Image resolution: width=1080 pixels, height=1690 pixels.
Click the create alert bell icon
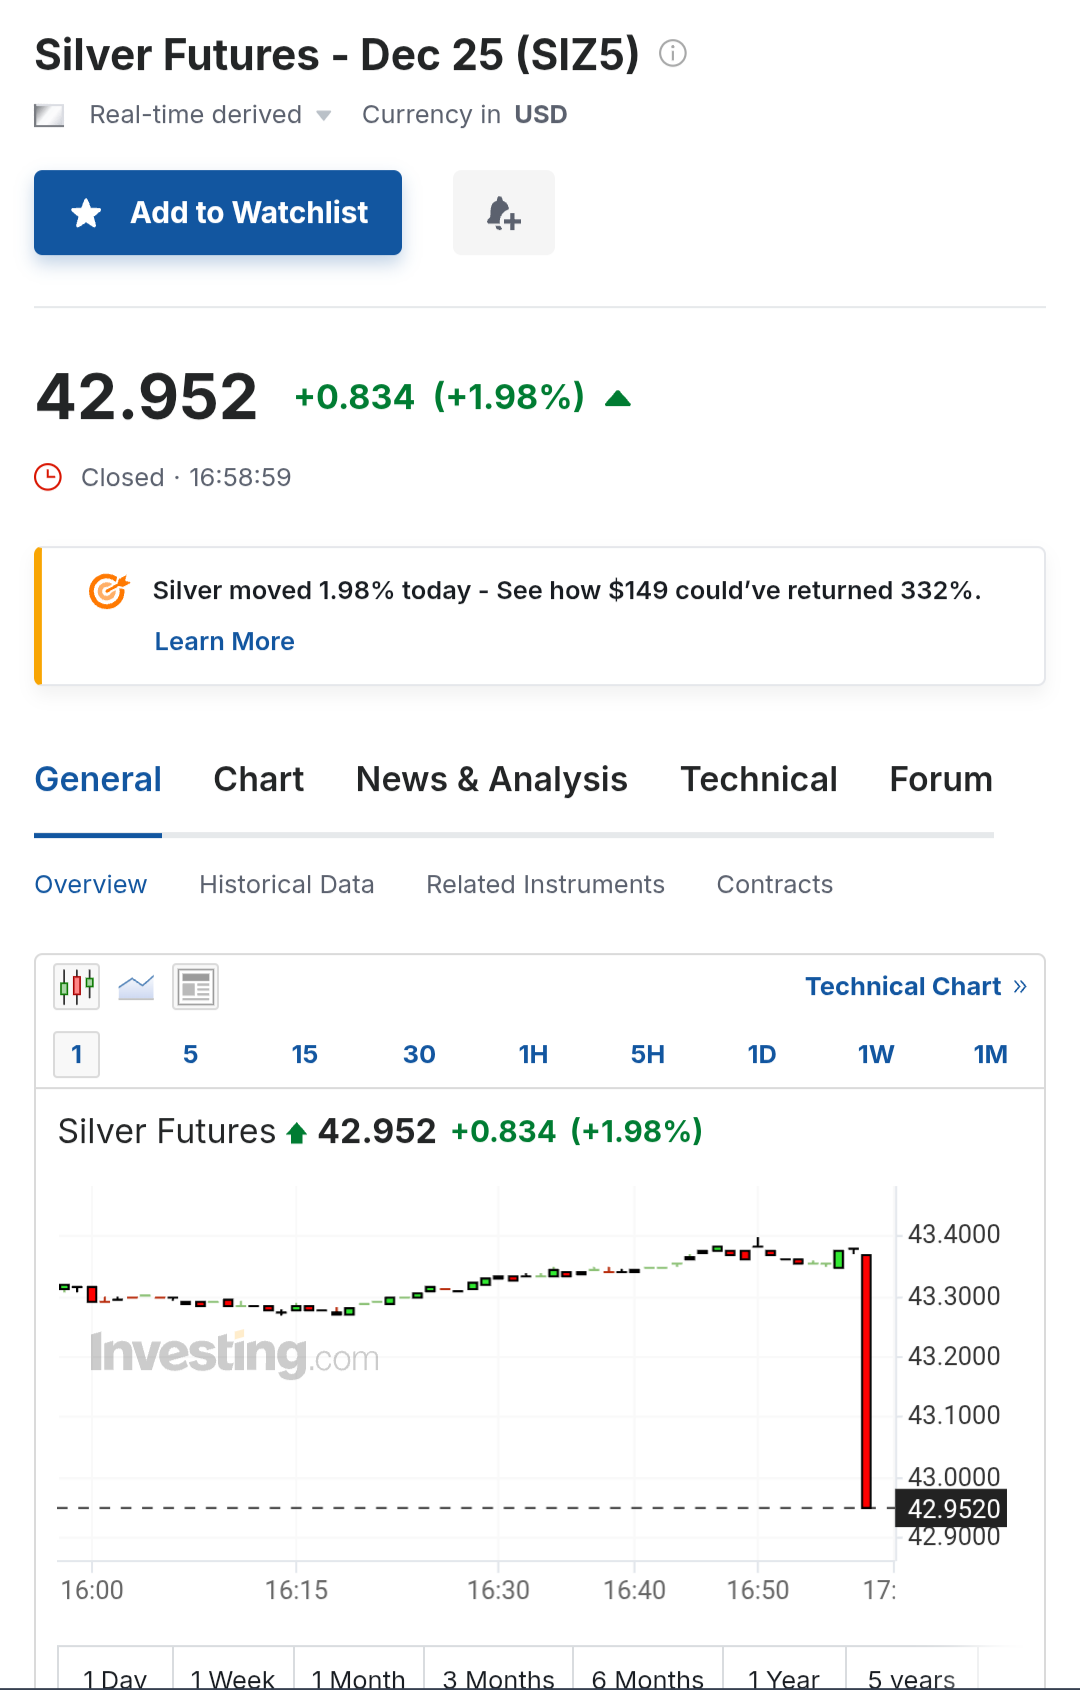click(x=503, y=213)
